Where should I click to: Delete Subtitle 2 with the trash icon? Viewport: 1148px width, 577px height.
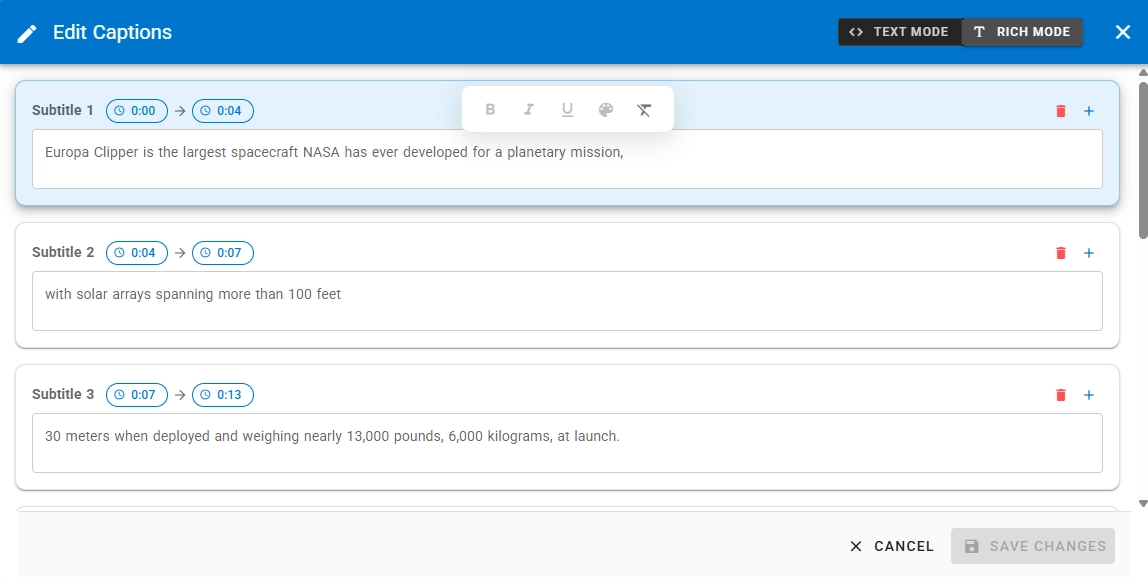click(1061, 253)
